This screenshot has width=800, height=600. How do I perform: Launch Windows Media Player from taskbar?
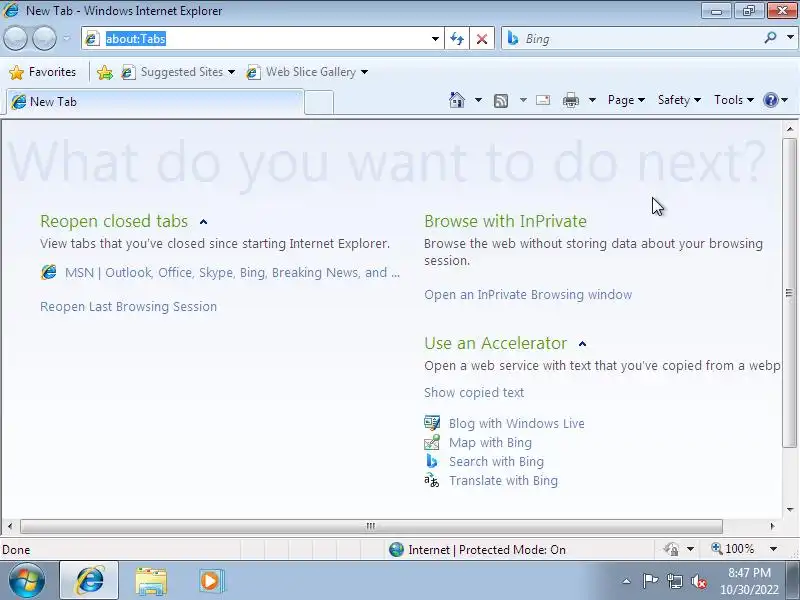[x=211, y=581]
